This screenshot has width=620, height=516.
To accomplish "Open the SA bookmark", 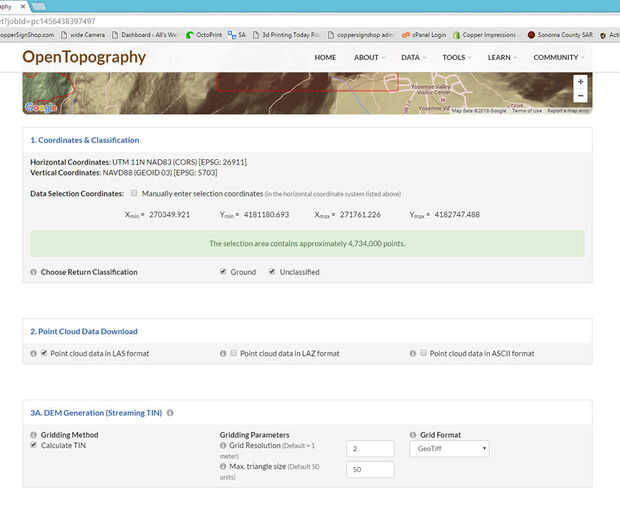I will 236,35.
